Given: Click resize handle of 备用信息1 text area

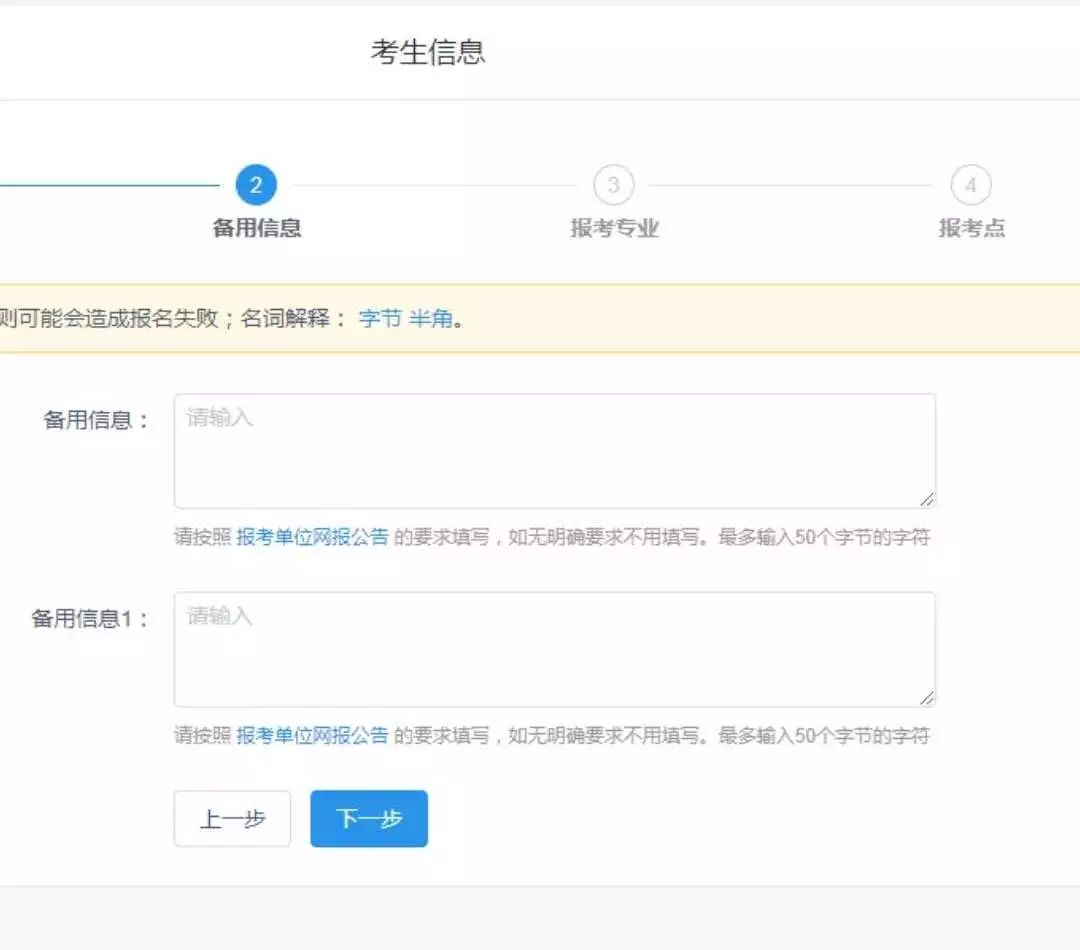Looking at the screenshot, I should (927, 698).
